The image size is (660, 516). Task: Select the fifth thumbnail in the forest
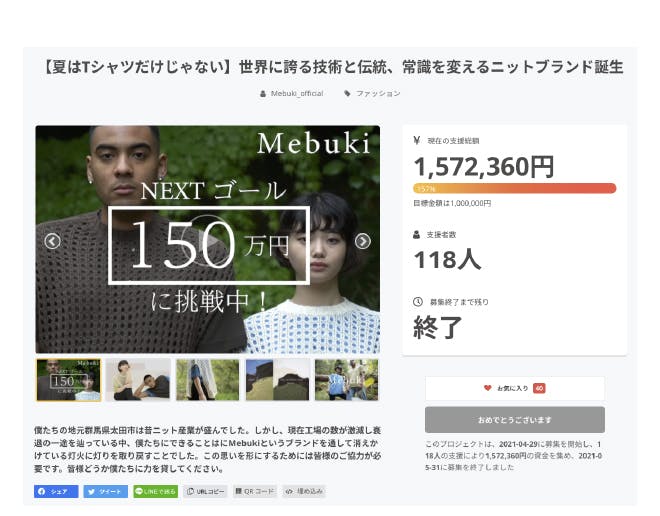click(346, 380)
